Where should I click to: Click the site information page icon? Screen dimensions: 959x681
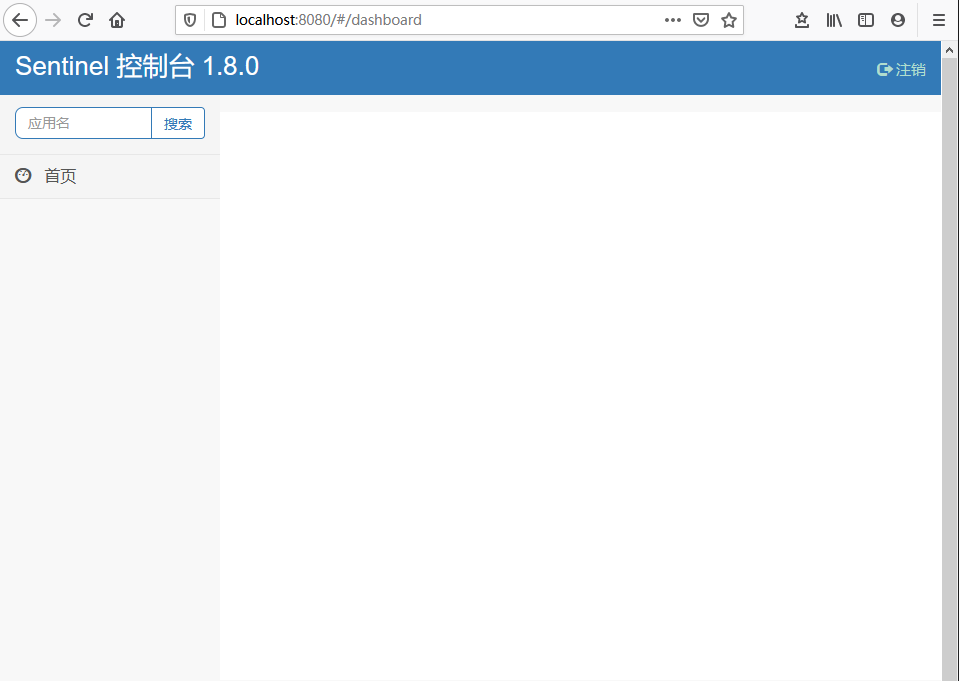218,20
